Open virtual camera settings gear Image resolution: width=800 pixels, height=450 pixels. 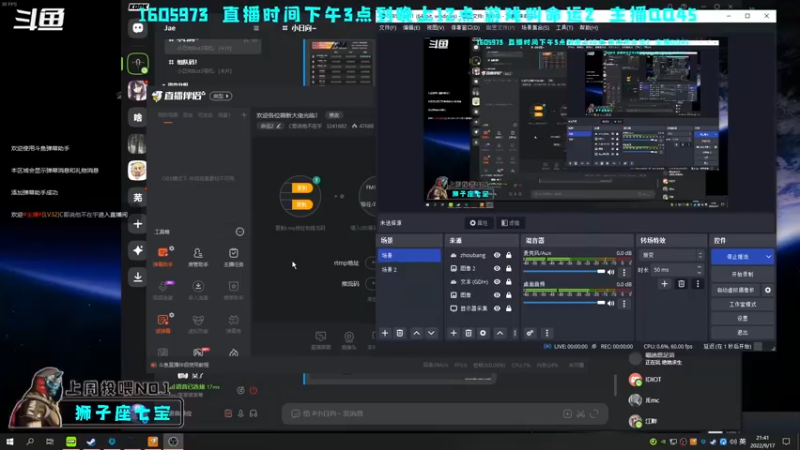(768, 290)
